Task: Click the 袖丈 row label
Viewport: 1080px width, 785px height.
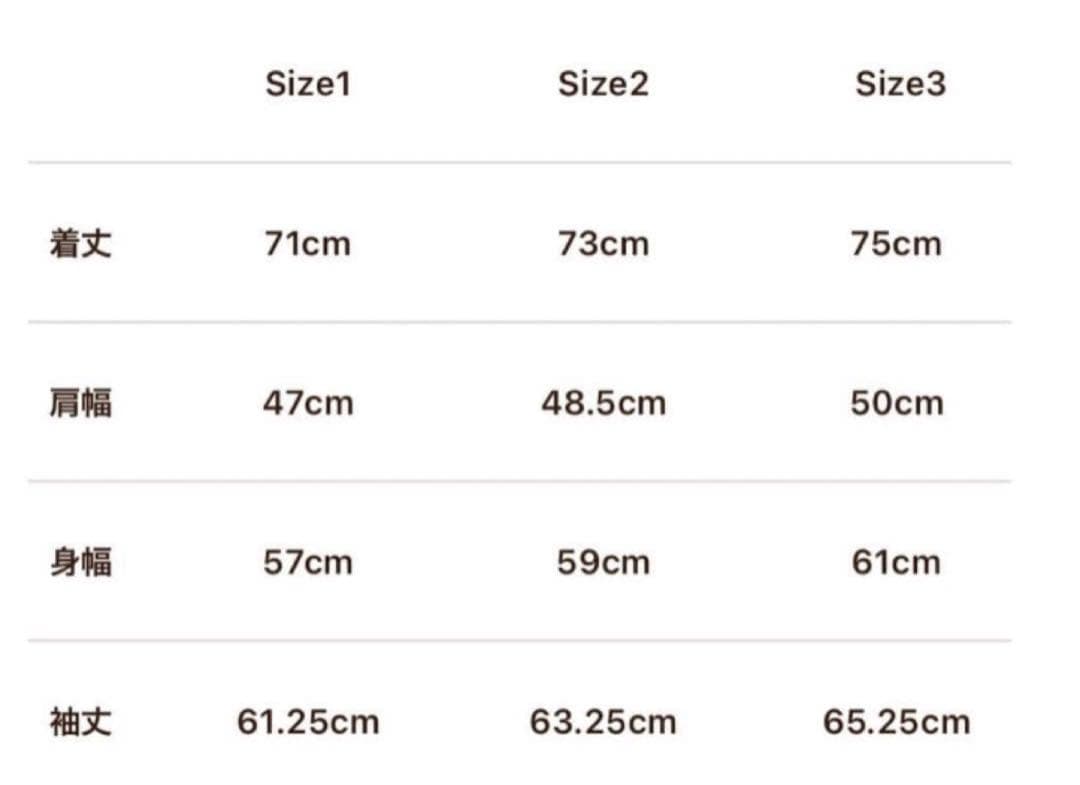Action: pyautogui.click(x=80, y=721)
